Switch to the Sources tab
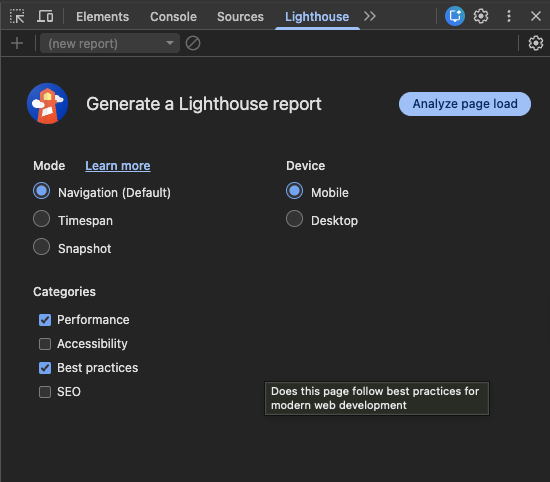The width and height of the screenshot is (550, 482). pyautogui.click(x=240, y=16)
